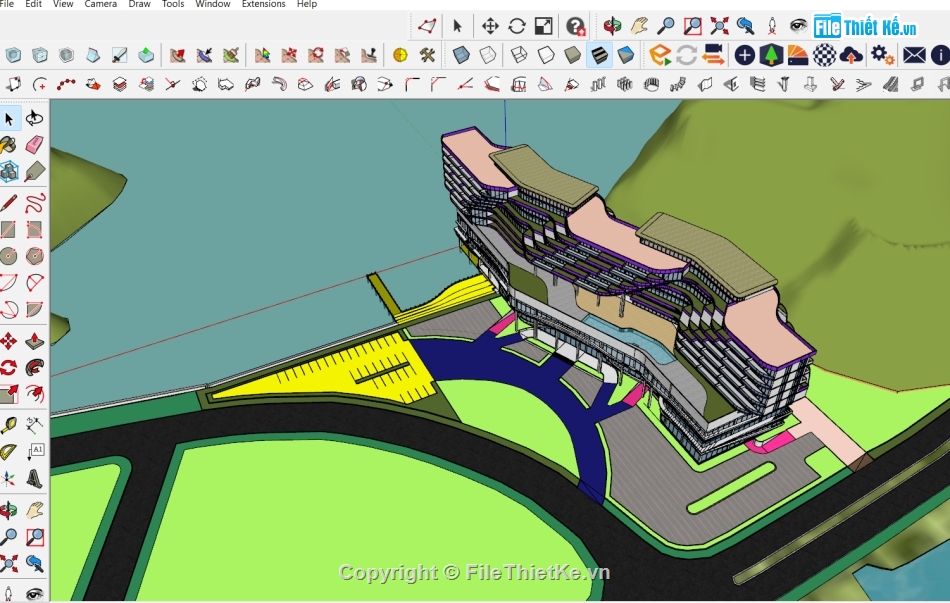Select the 2 Point Arc tool
This screenshot has height=603, width=950.
[x=35, y=282]
